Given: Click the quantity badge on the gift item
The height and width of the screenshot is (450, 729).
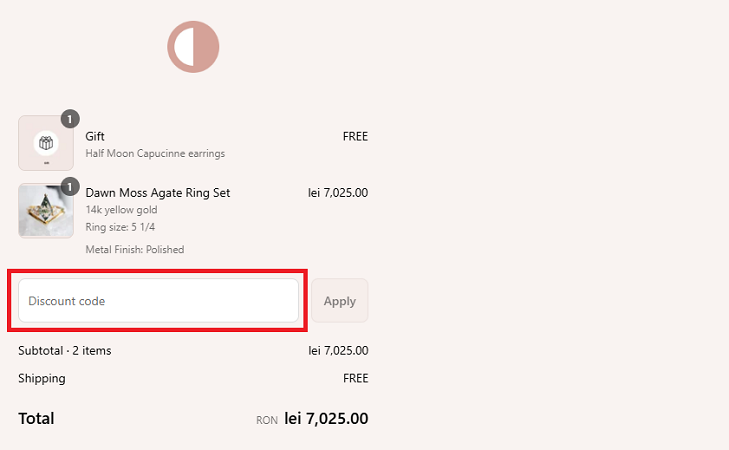Looking at the screenshot, I should tap(69, 119).
